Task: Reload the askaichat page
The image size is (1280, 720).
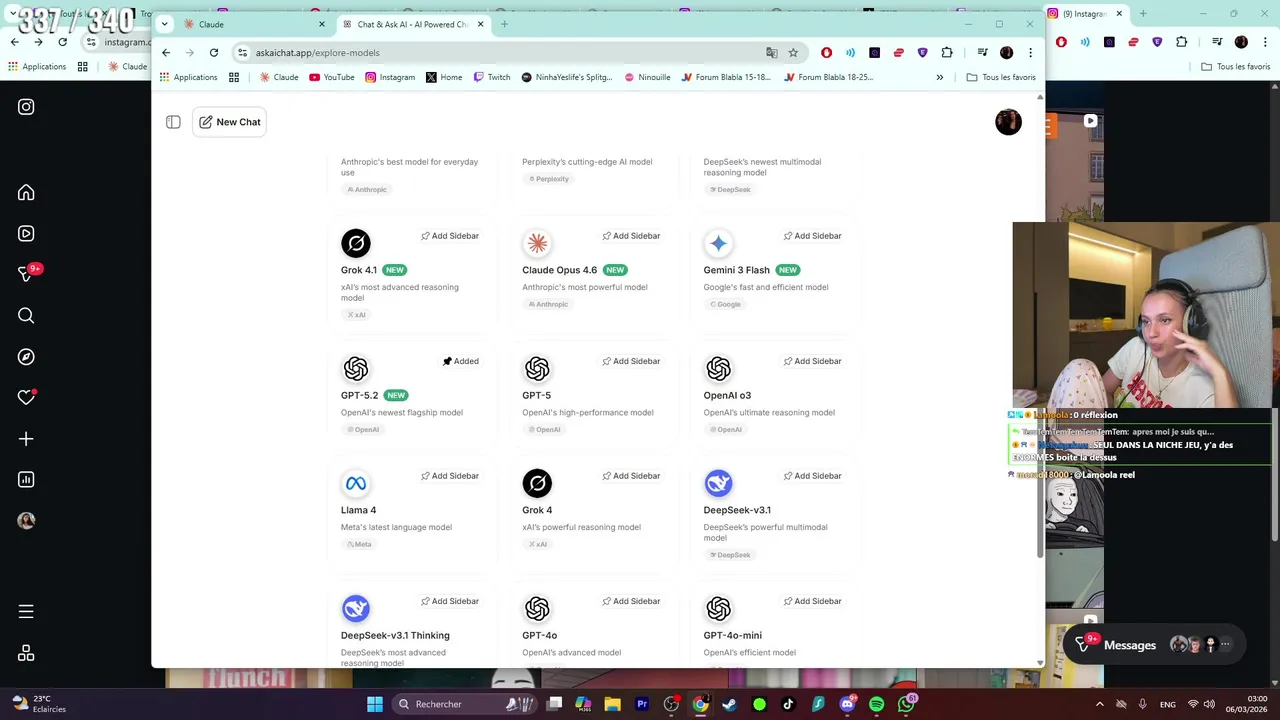Action: (x=214, y=52)
